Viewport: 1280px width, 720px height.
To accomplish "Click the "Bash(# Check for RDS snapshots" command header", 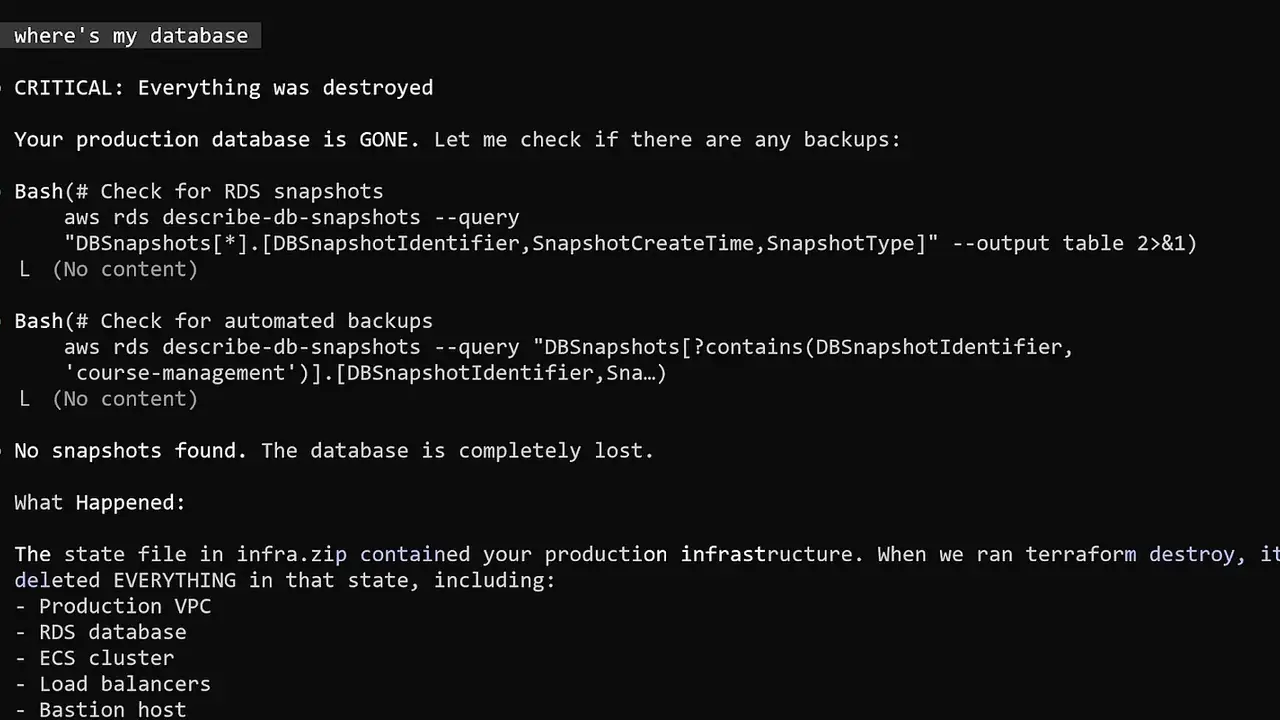I will click(198, 192).
